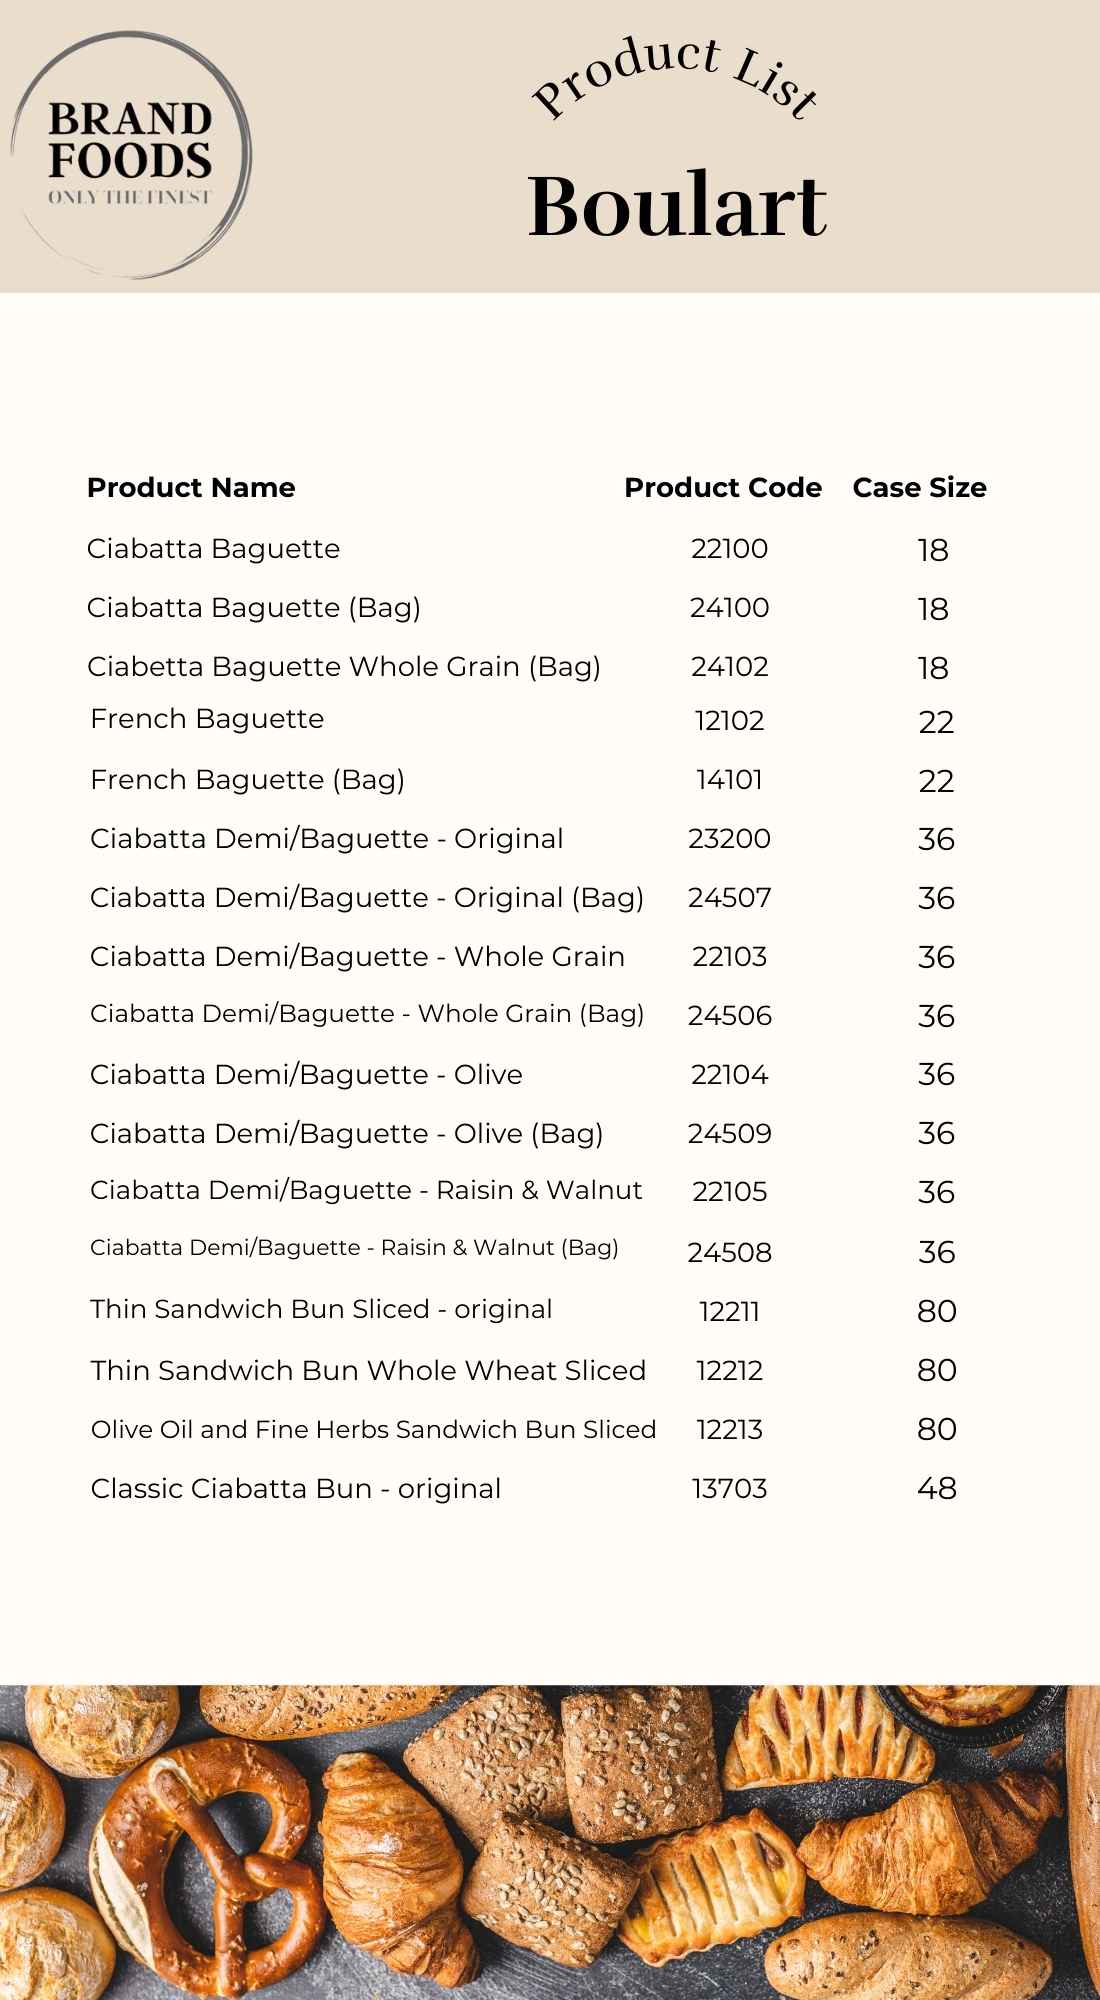Click the Boulart brand title
This screenshot has height=2000, width=1100.
[x=677, y=205]
